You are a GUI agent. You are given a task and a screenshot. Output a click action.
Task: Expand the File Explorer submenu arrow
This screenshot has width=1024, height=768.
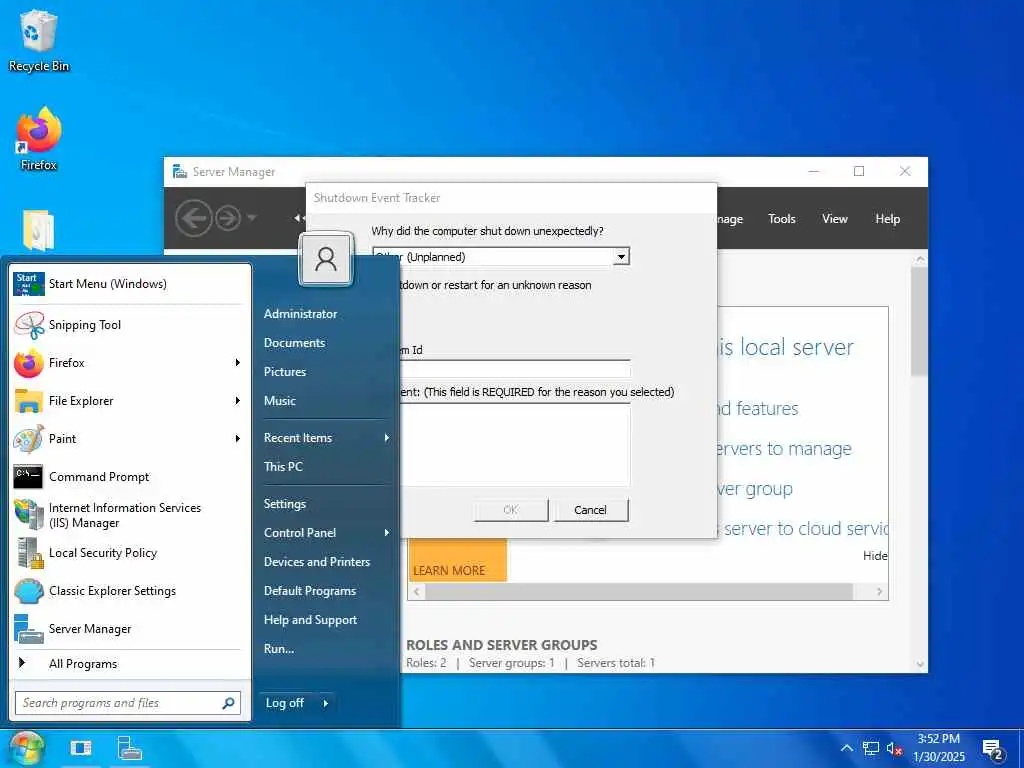pyautogui.click(x=238, y=401)
